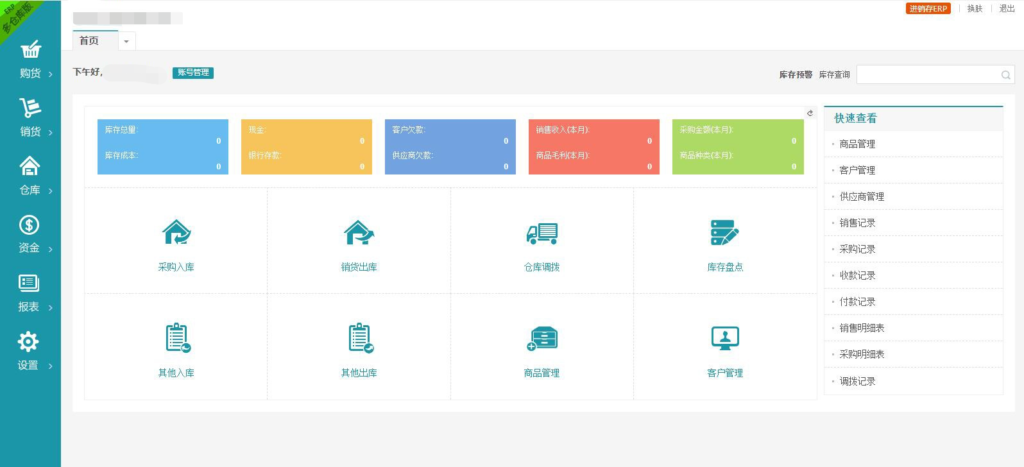Click the 换肤 skin change link
1024x467 pixels.
[x=974, y=9]
